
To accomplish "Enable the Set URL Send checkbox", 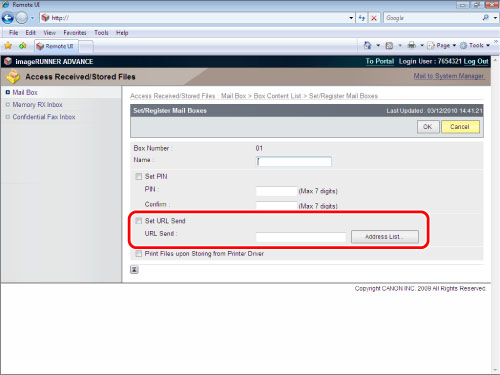I will pyautogui.click(x=138, y=221).
